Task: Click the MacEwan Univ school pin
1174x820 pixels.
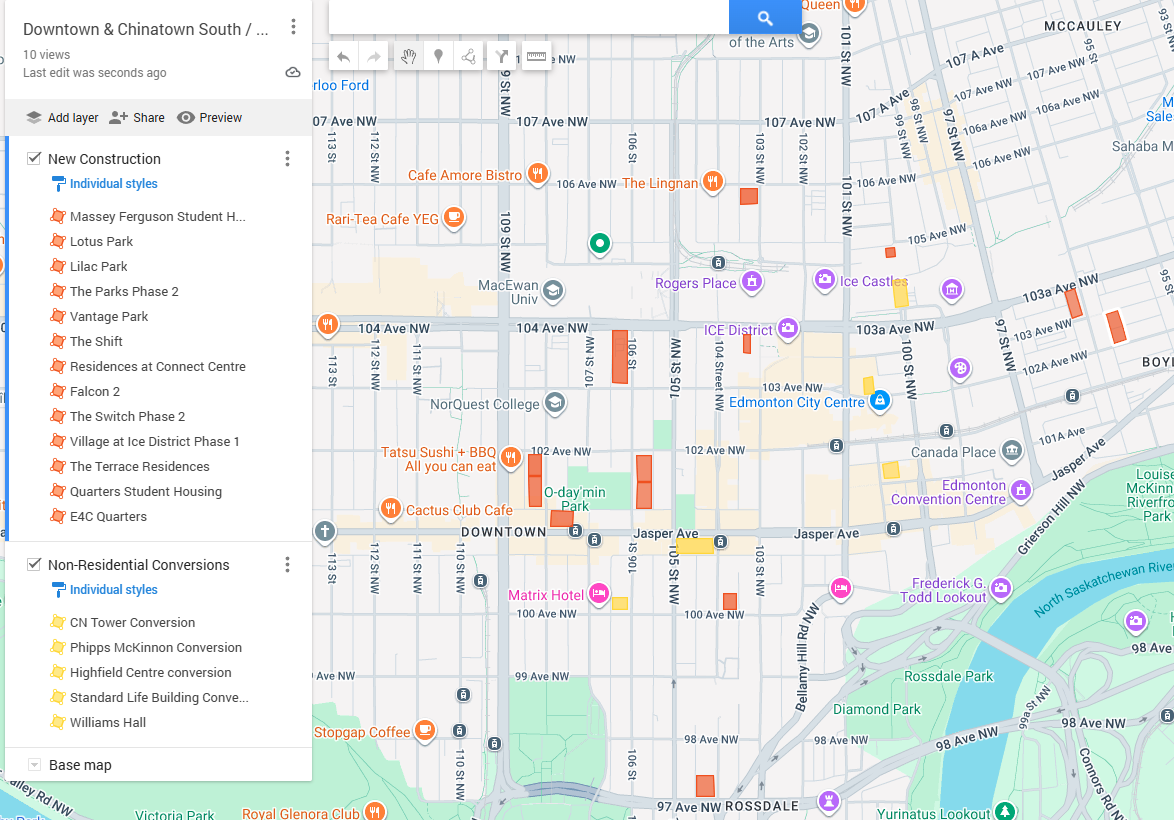Action: coord(553,291)
